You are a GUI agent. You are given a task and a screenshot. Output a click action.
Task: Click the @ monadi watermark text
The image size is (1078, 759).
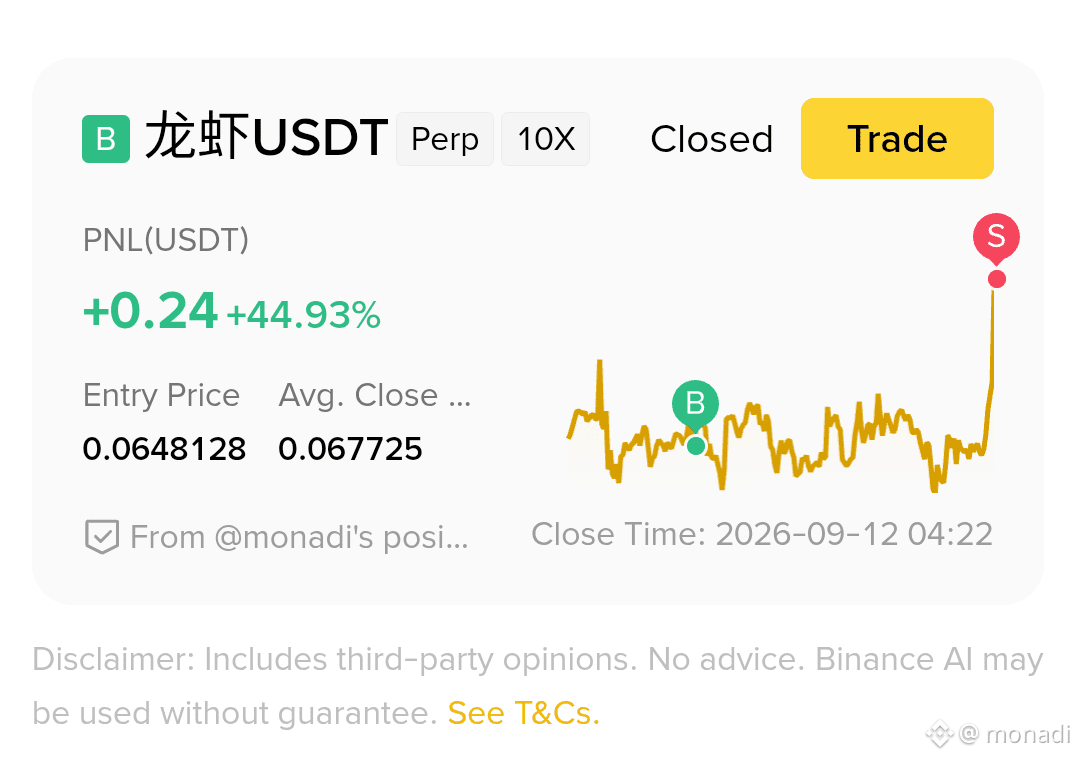pos(1015,734)
